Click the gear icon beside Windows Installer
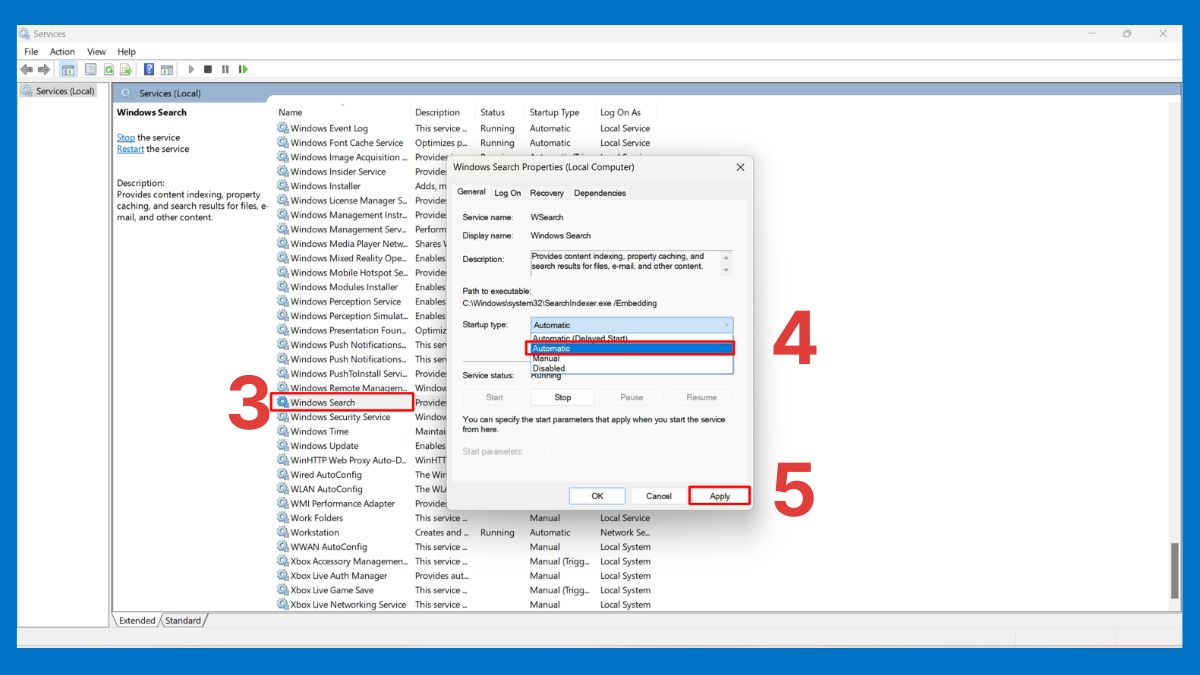 tap(283, 186)
